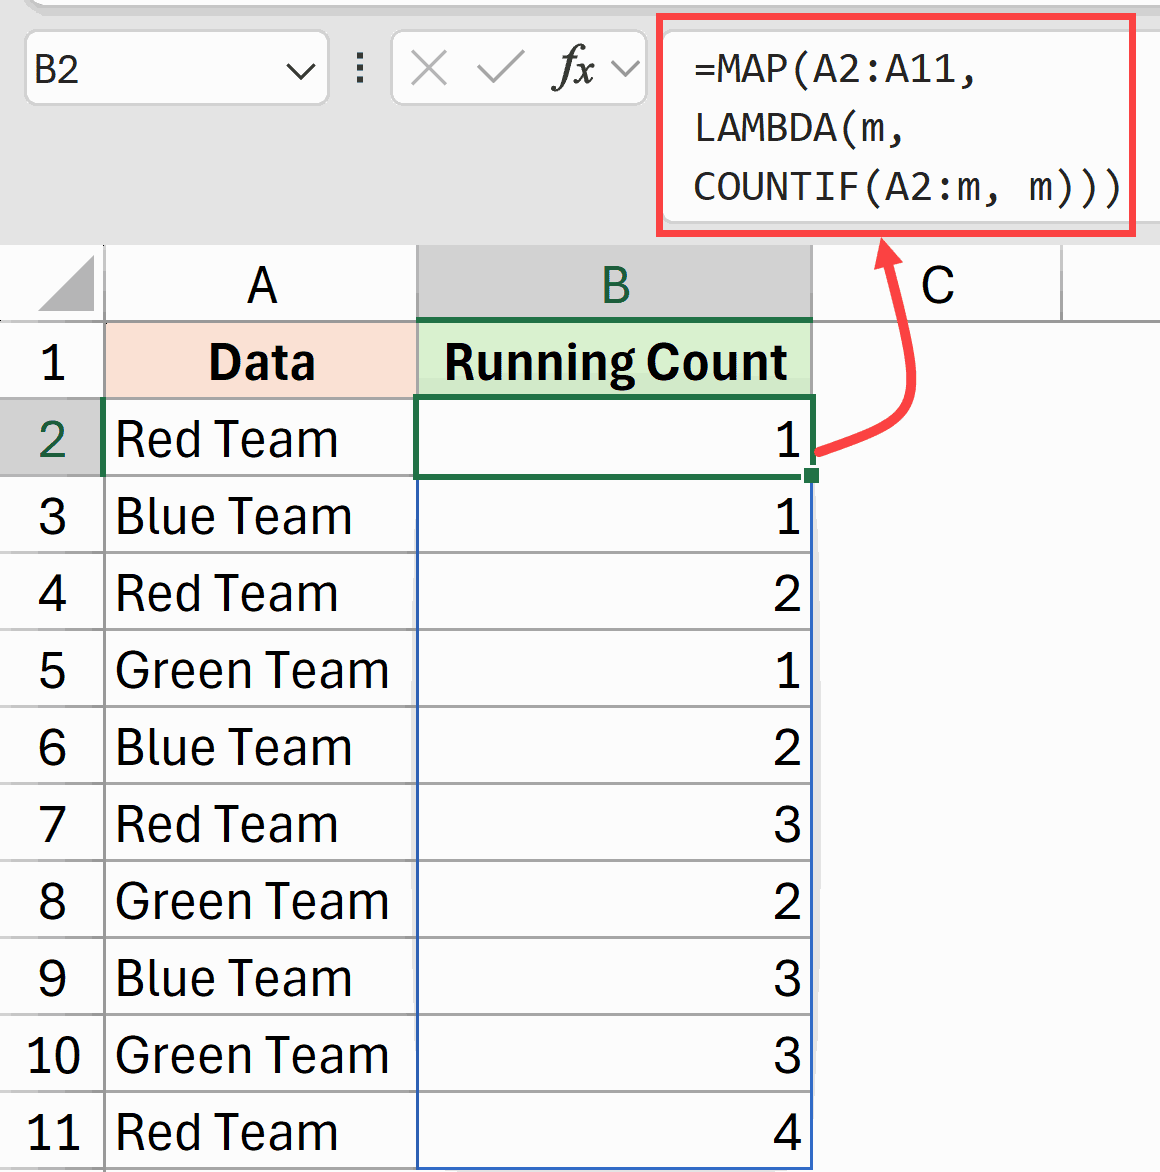Select the Green Team cell in row 10
Image resolution: width=1160 pixels, height=1172 pixels.
click(x=252, y=1055)
